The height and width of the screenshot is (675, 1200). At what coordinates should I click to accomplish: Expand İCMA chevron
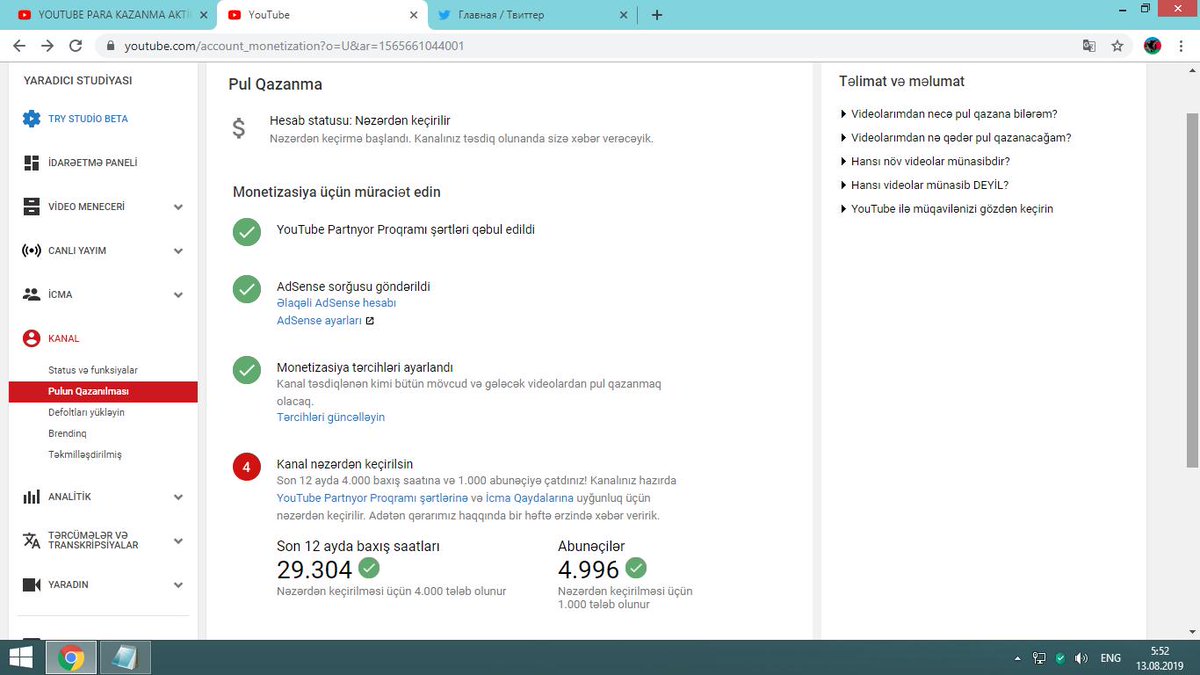coord(178,296)
